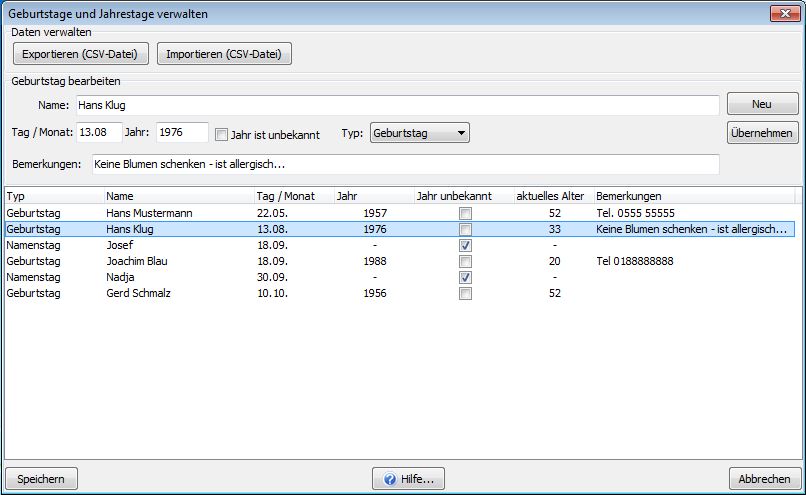Click the Abbrechen button

pos(764,479)
